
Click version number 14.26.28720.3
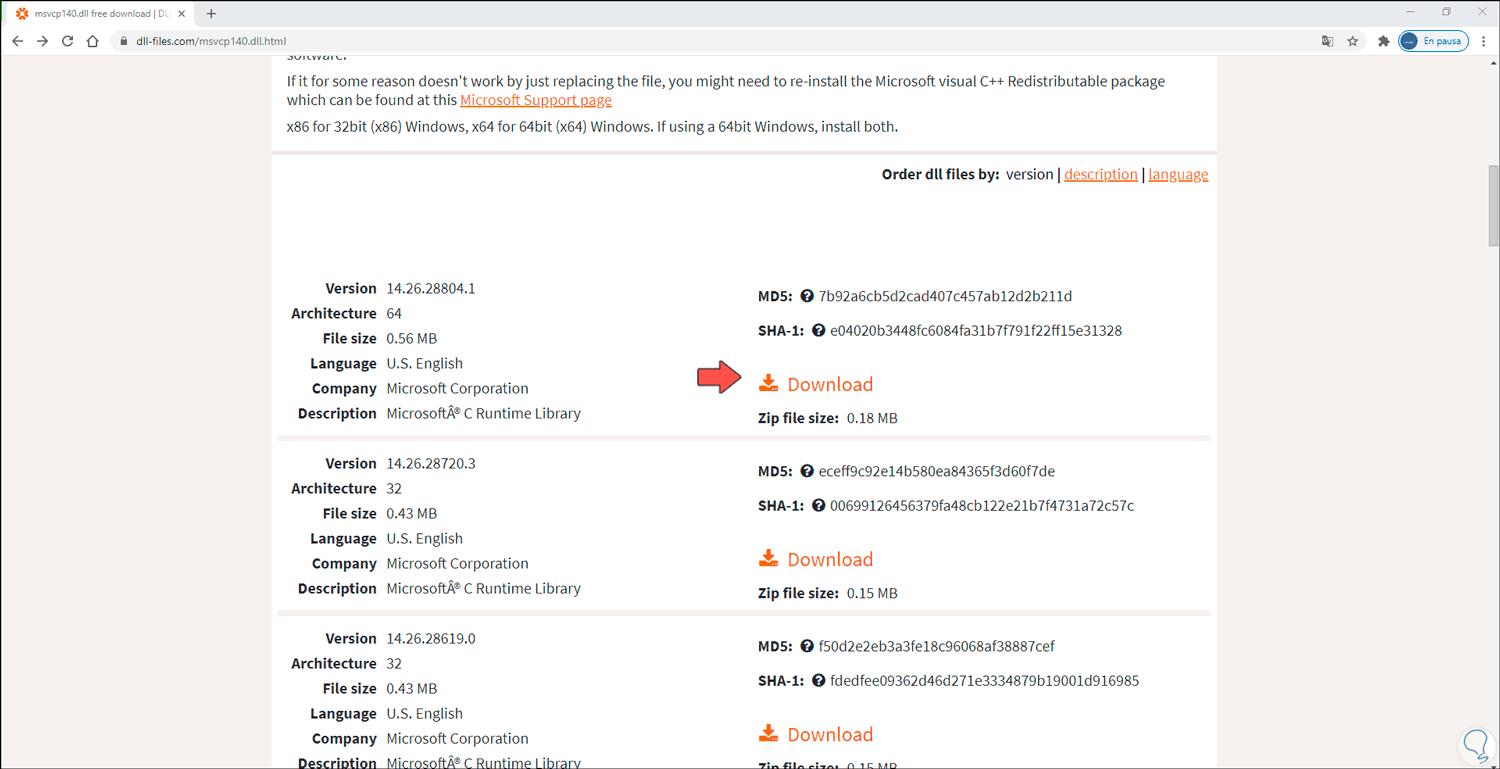[431, 463]
